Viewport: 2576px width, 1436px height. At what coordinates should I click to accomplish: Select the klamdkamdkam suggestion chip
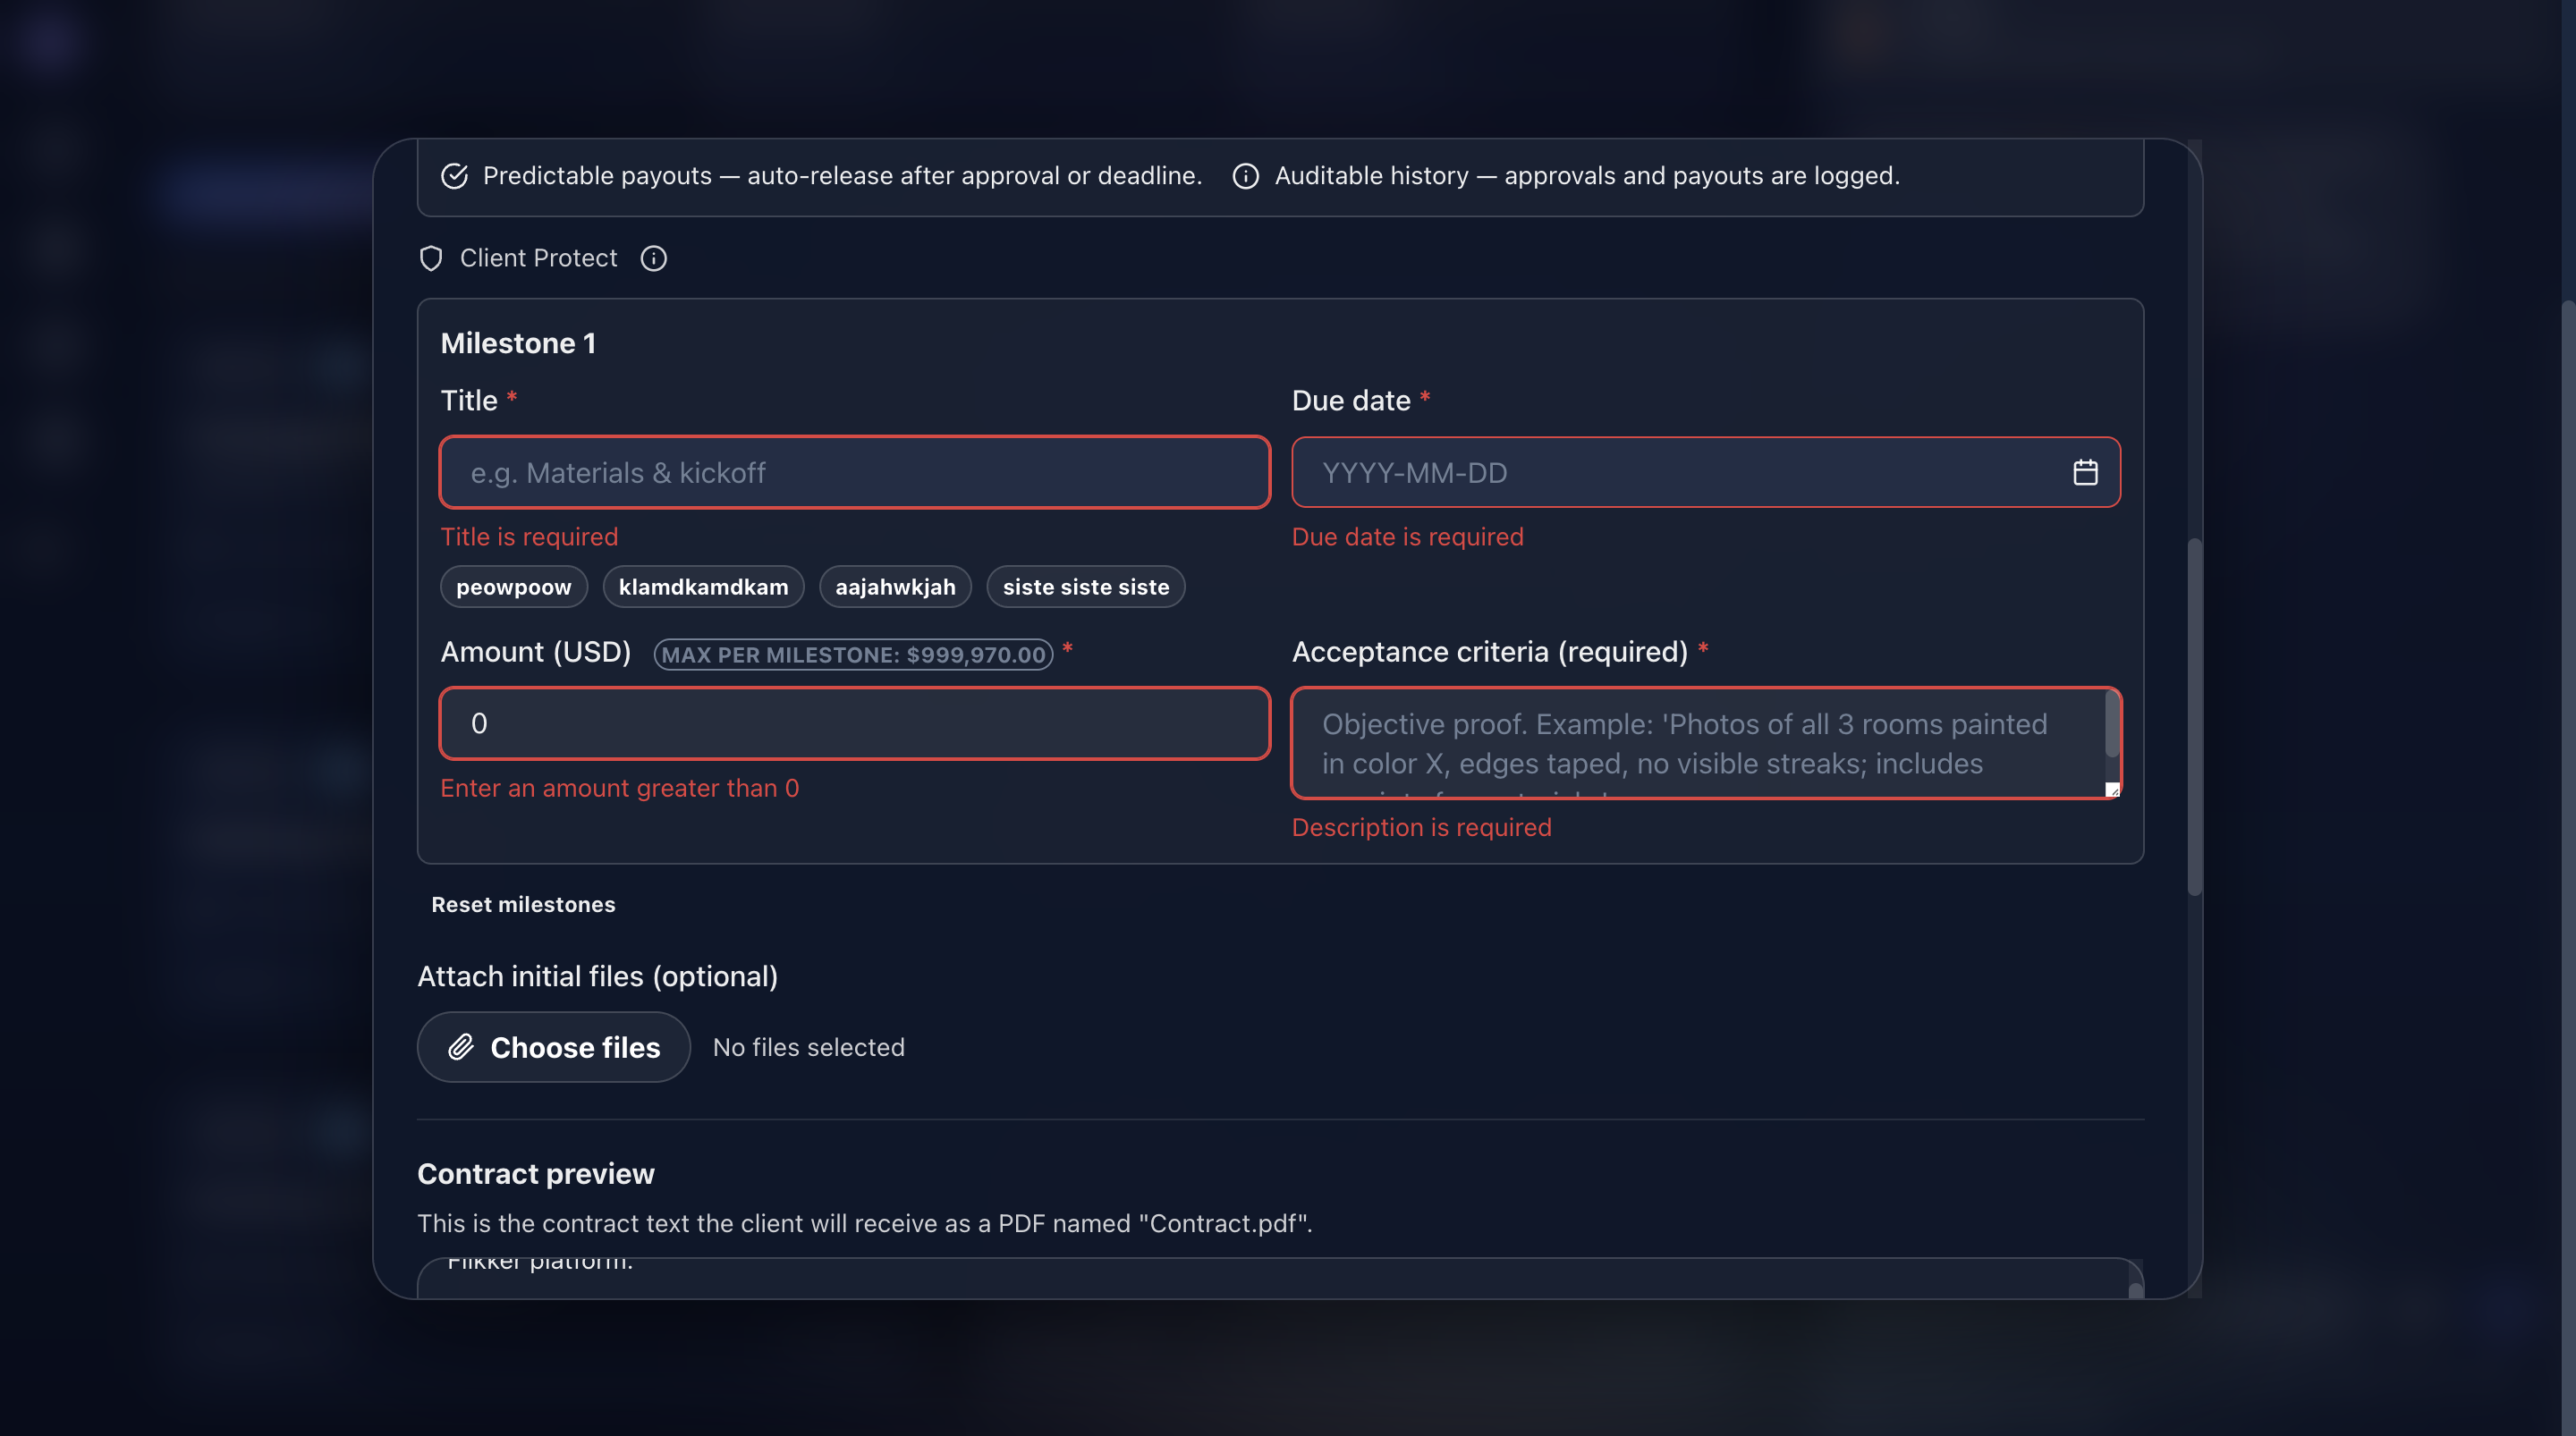click(703, 587)
